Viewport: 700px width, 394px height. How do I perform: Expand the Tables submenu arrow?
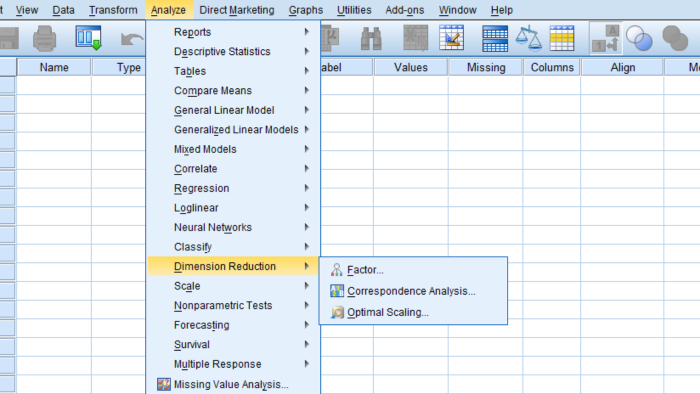click(x=307, y=71)
